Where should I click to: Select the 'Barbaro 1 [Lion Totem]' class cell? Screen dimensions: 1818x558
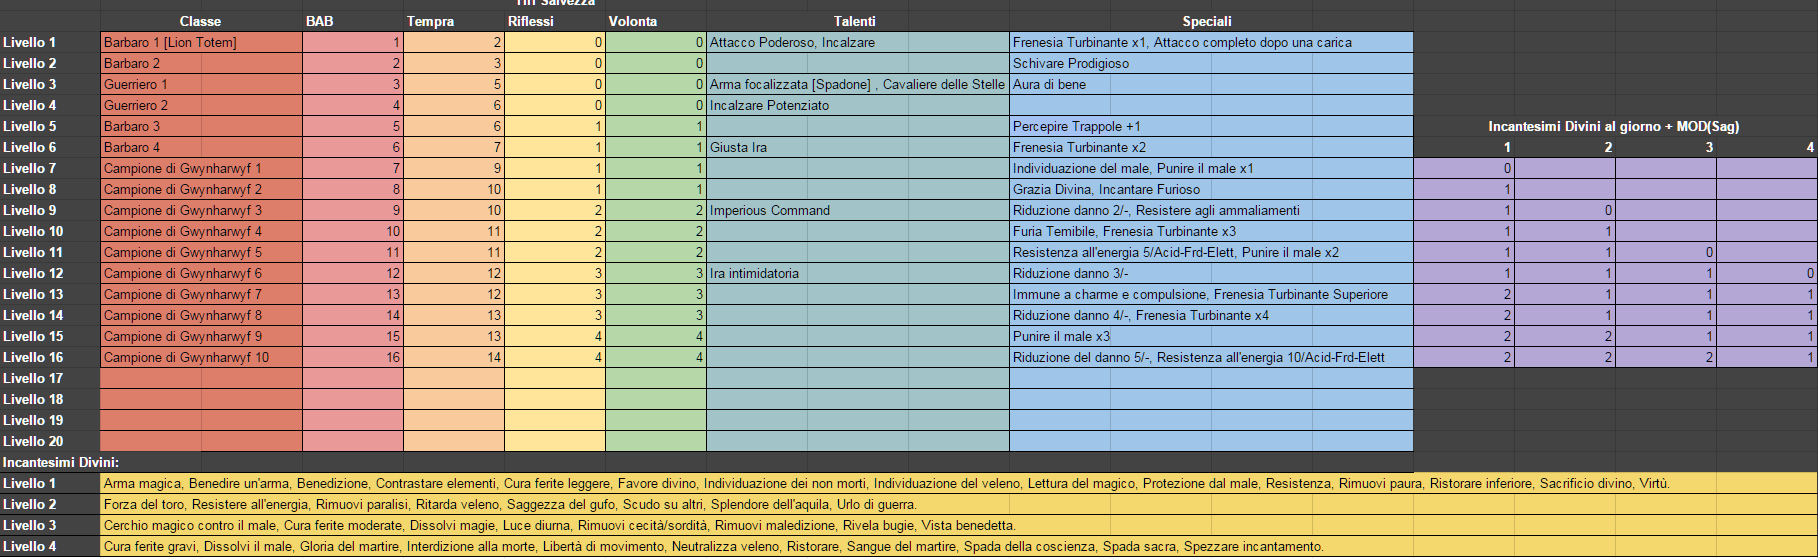[201, 42]
